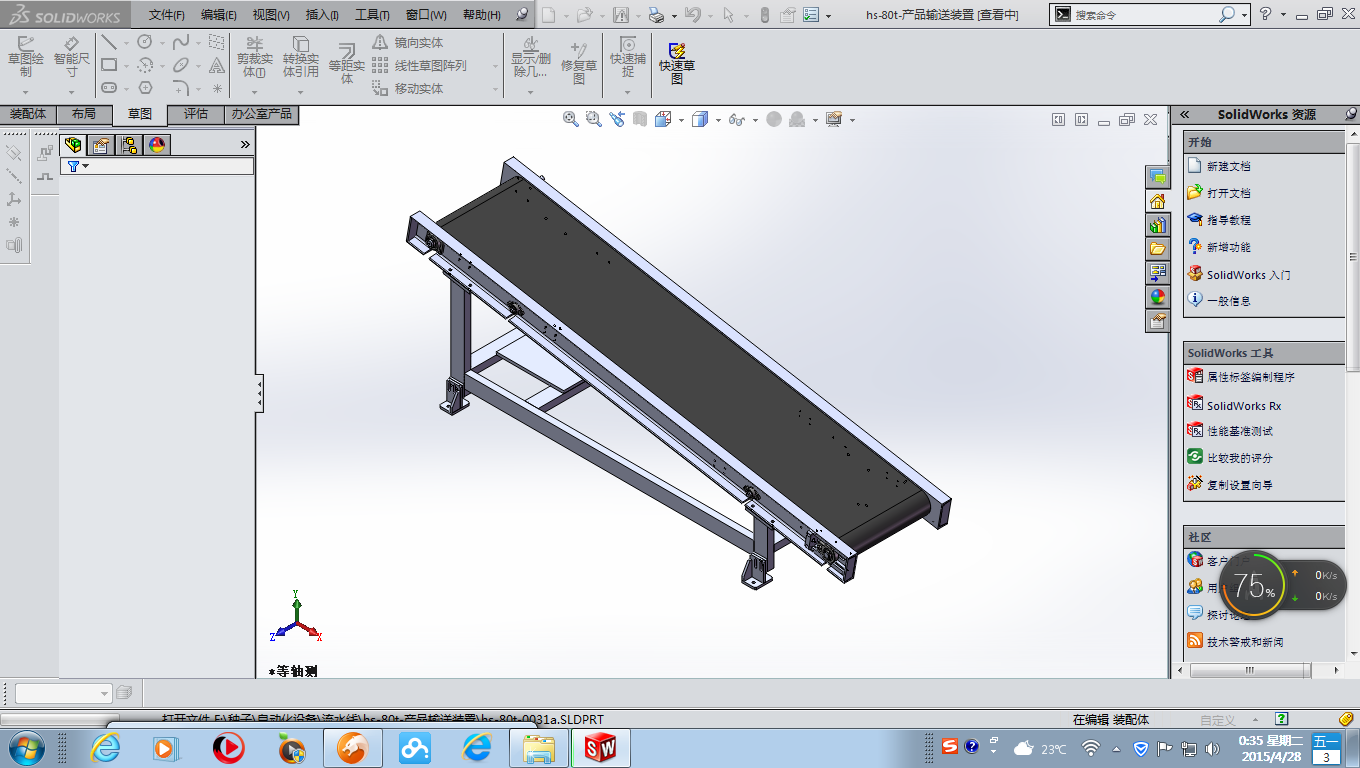The width and height of the screenshot is (1360, 768).
Task: Switch to the Office Products (办公室产品) tab
Action: pos(261,114)
